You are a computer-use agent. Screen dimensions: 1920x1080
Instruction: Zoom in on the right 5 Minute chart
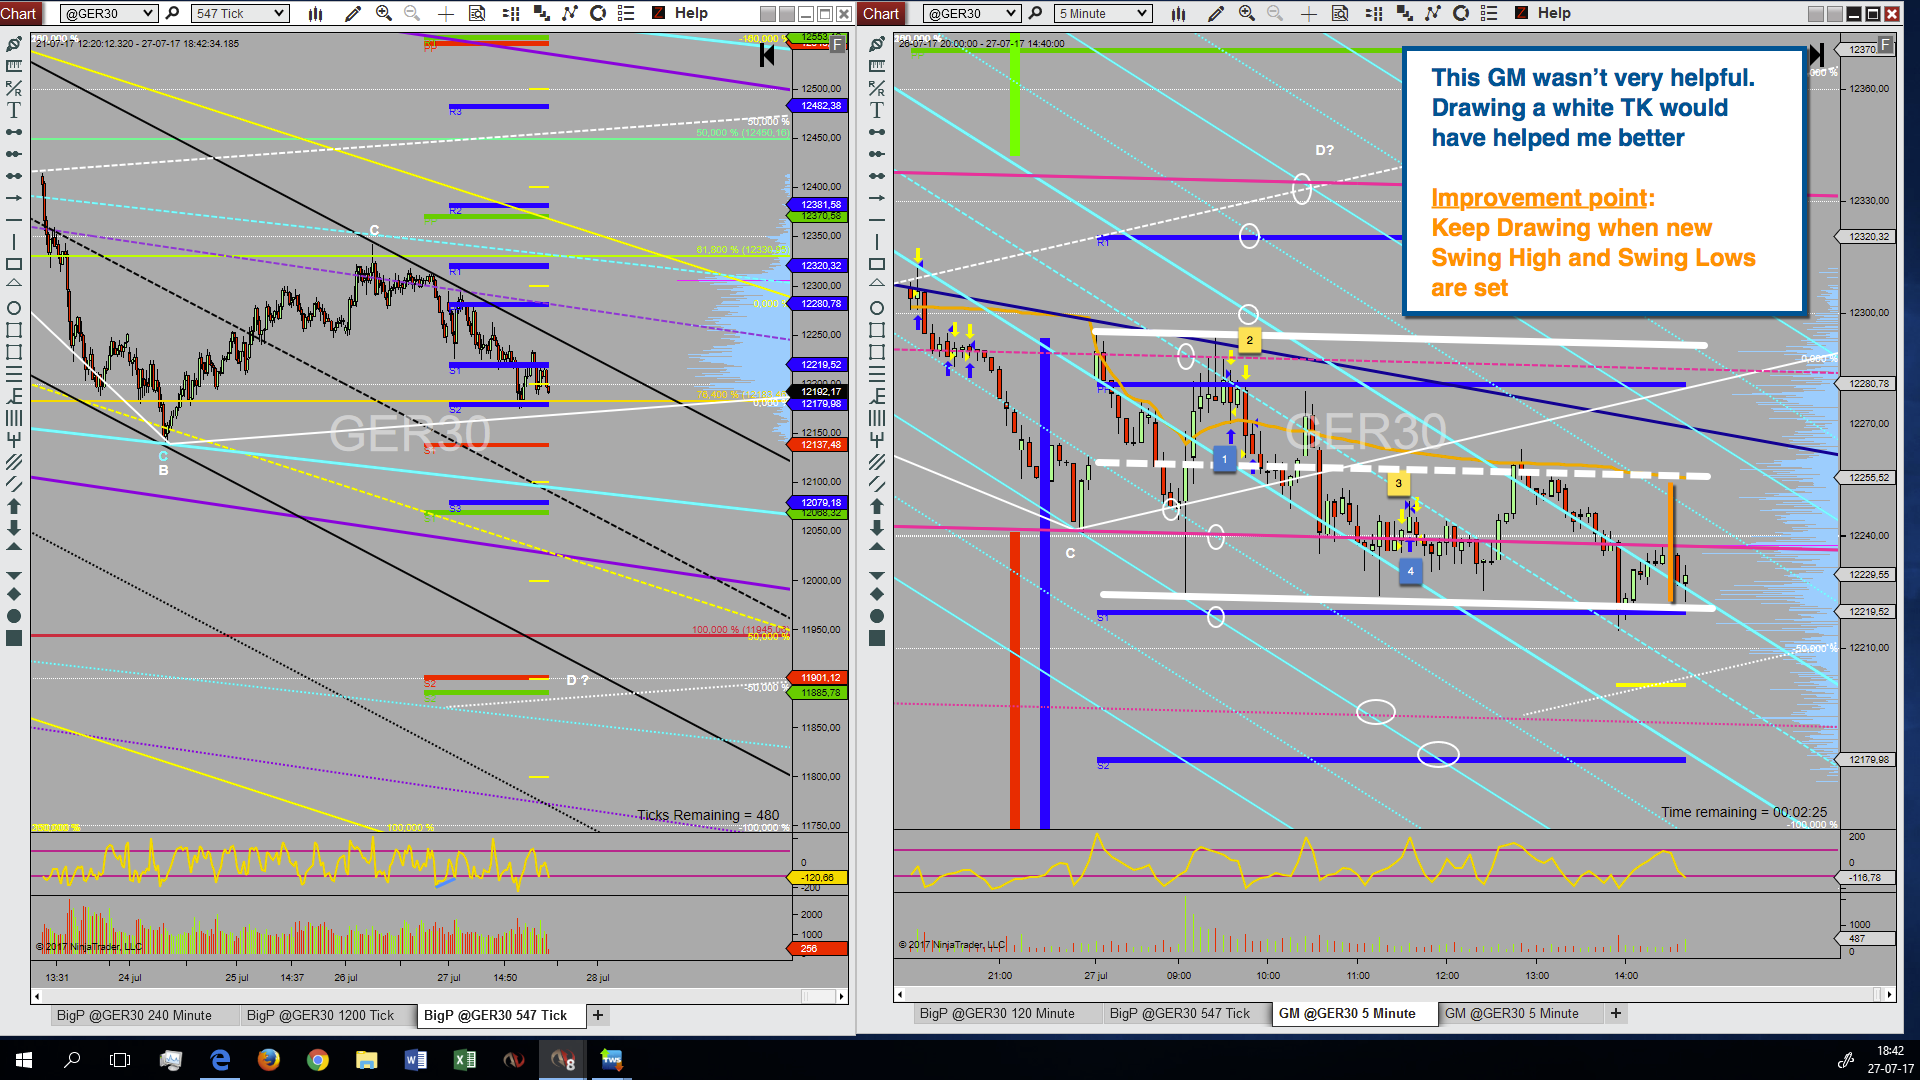click(x=1246, y=13)
